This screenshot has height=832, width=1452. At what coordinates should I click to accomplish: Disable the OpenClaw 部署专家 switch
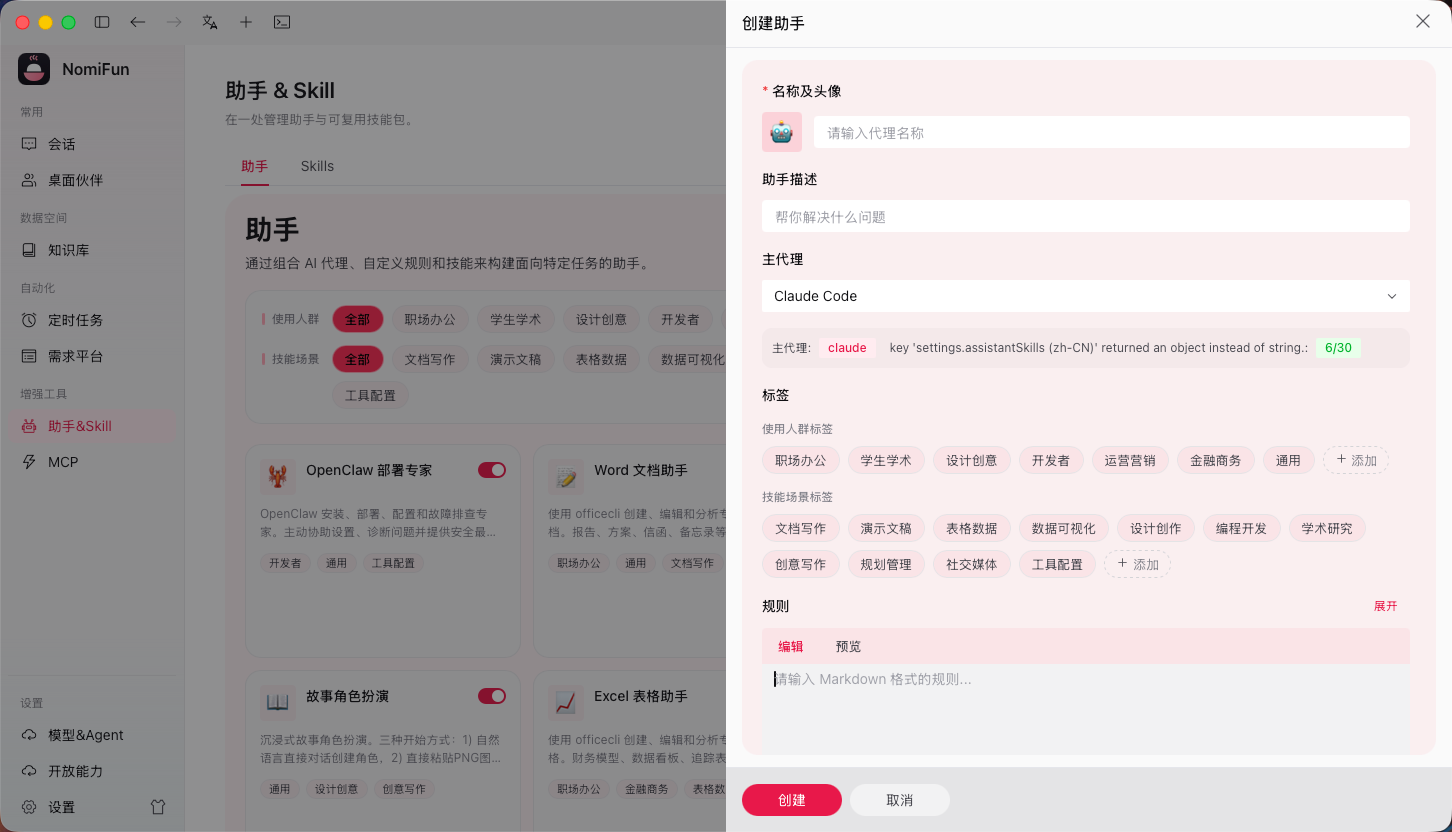point(492,470)
